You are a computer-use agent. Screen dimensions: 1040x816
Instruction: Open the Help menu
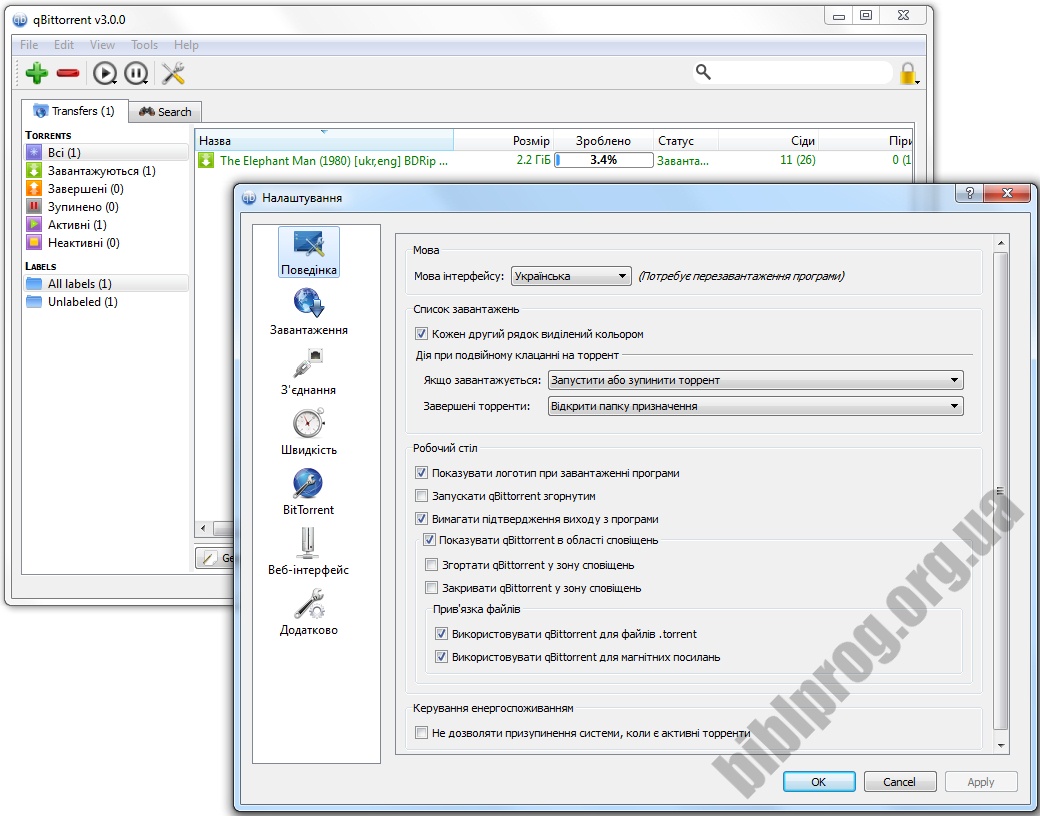click(186, 44)
